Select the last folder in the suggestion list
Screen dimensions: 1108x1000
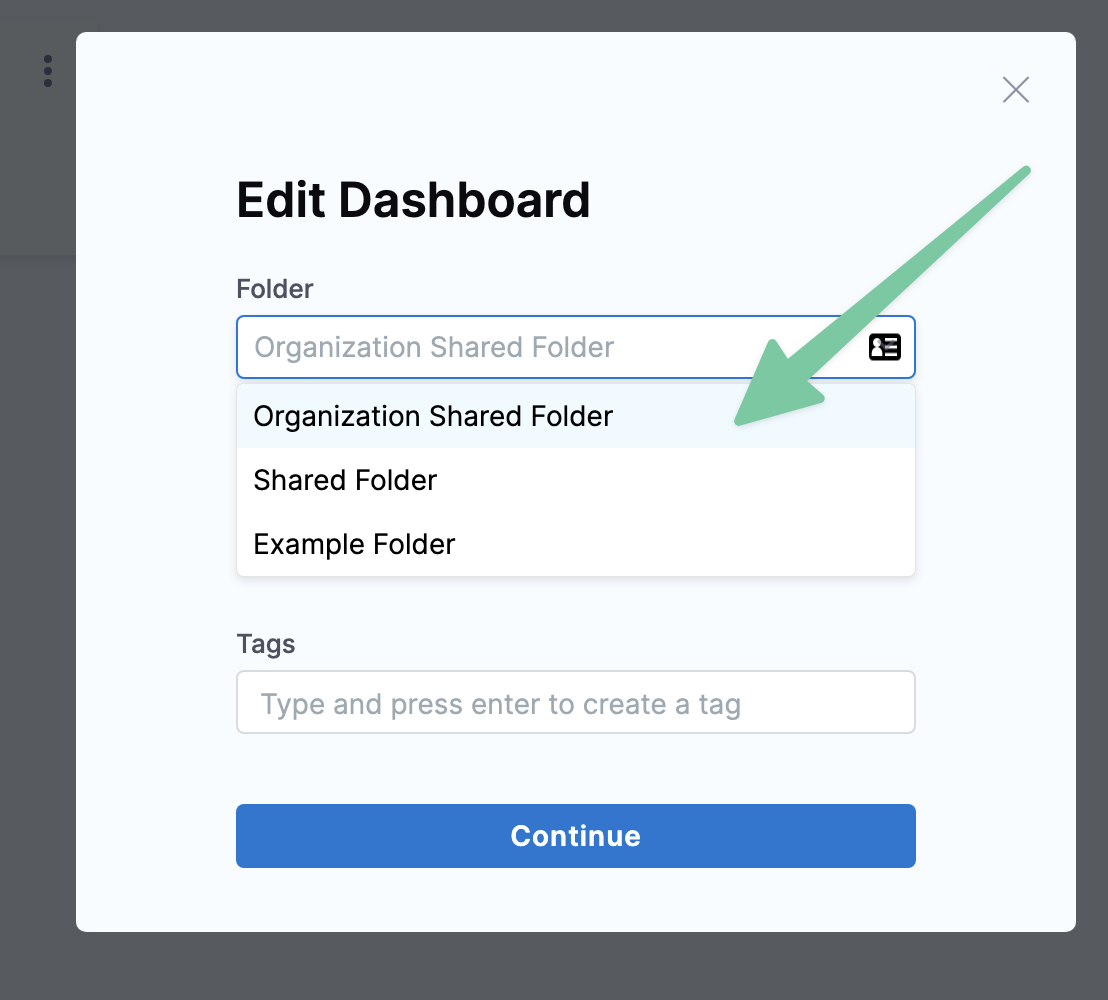(354, 544)
